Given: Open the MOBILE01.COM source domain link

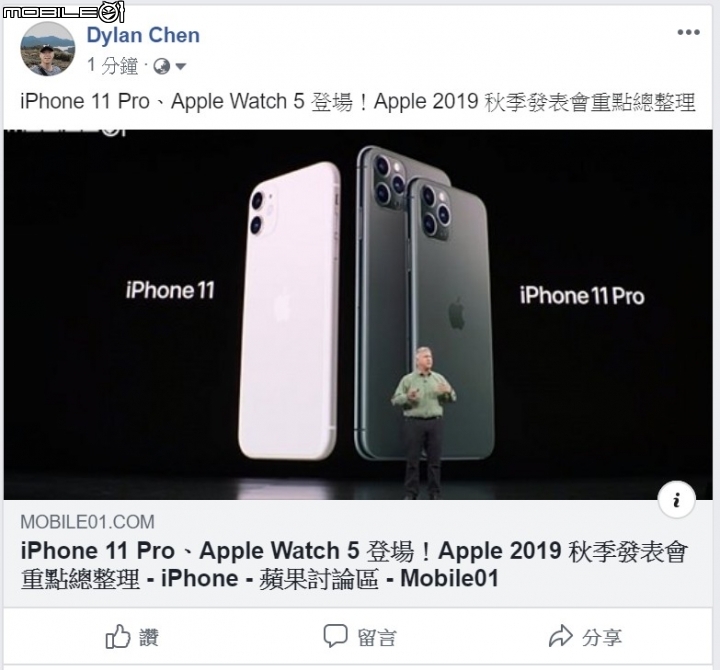Looking at the screenshot, I should [87, 522].
